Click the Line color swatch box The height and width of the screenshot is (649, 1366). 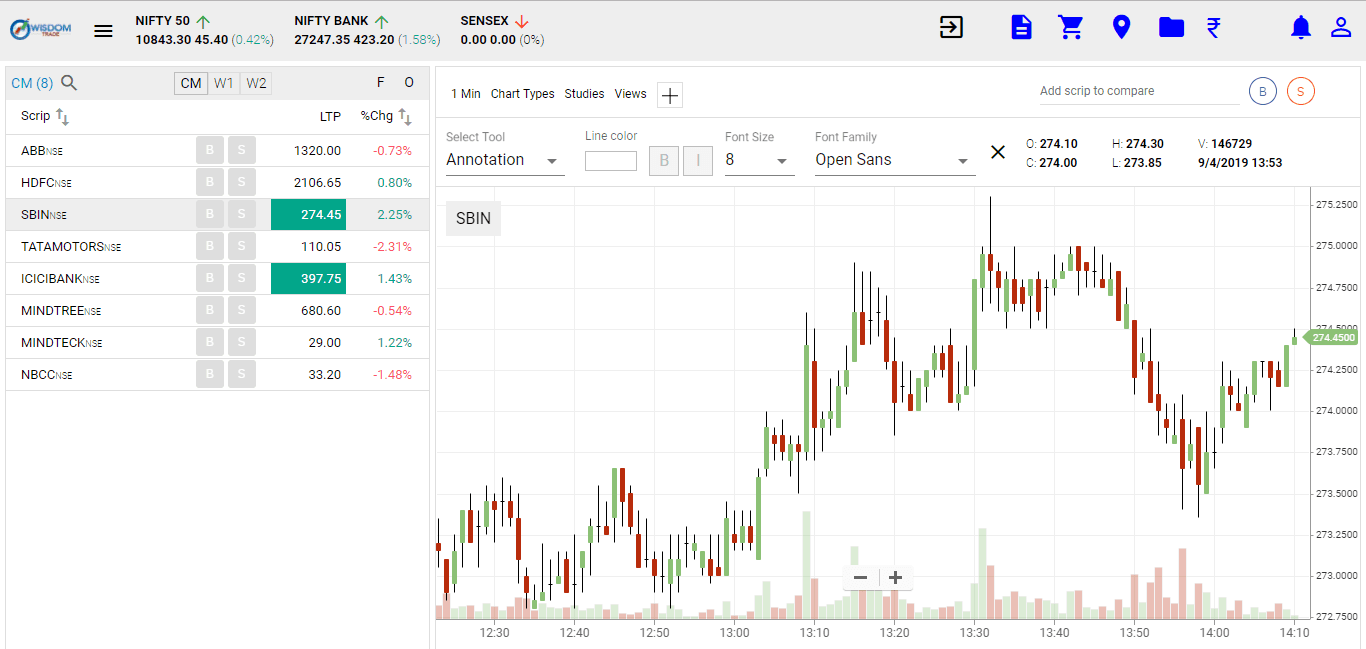[x=611, y=159]
